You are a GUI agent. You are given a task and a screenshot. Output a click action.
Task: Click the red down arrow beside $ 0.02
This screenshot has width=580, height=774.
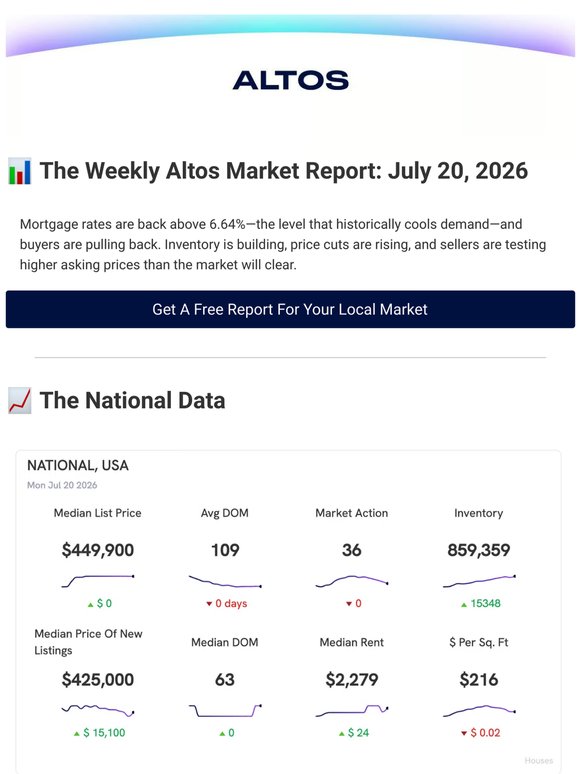pos(464,733)
